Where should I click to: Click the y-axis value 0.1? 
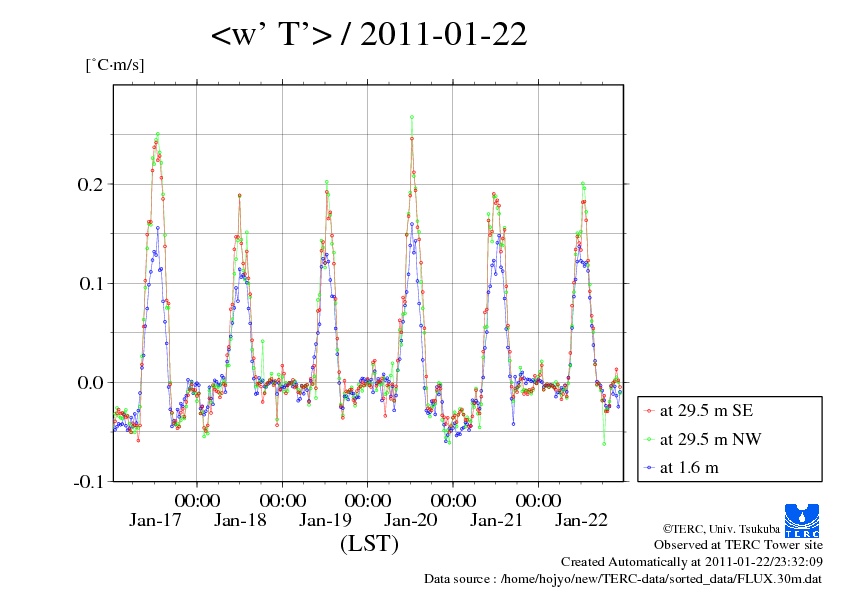[90, 283]
